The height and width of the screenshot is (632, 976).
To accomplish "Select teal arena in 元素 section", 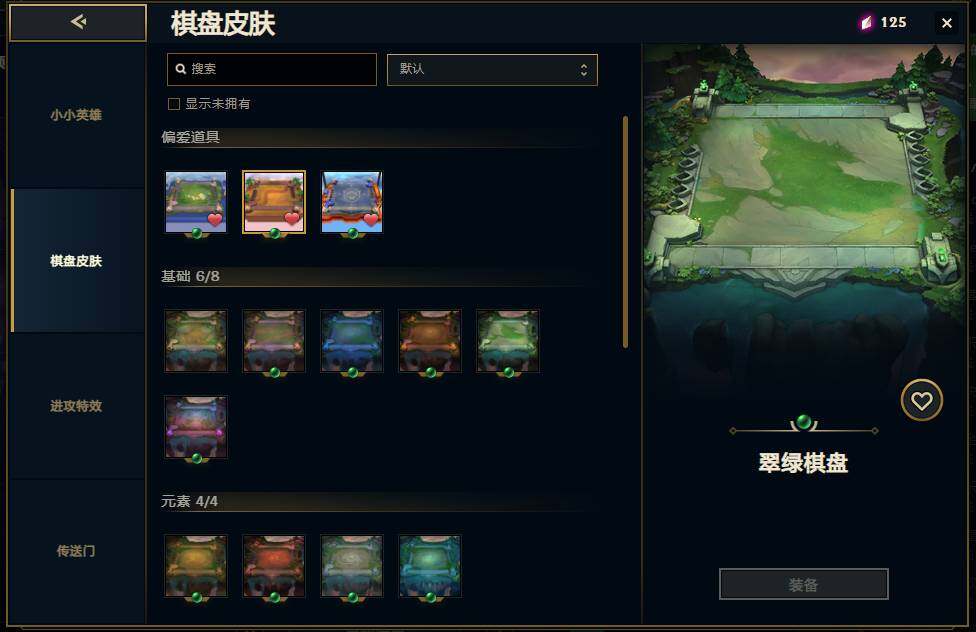I will (429, 566).
